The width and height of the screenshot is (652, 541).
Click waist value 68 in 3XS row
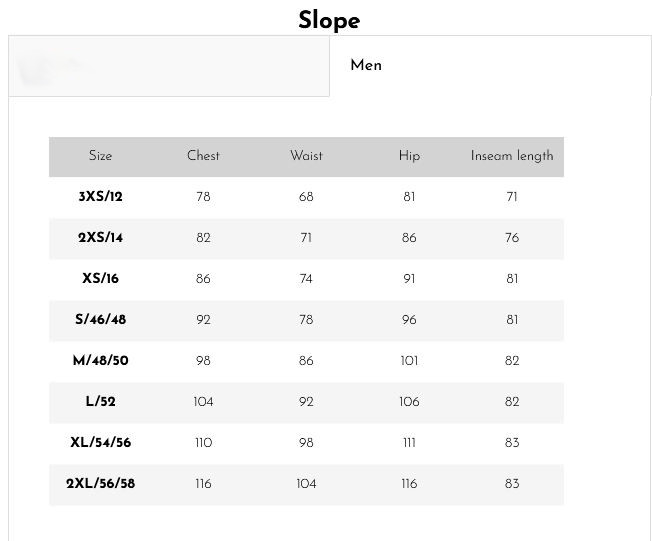(306, 197)
